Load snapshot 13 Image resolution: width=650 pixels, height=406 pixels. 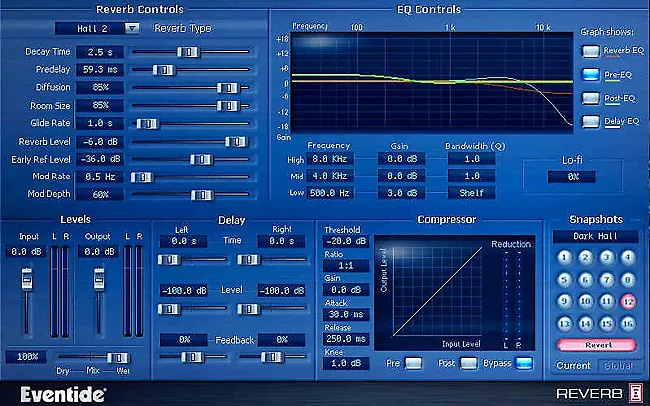[564, 323]
